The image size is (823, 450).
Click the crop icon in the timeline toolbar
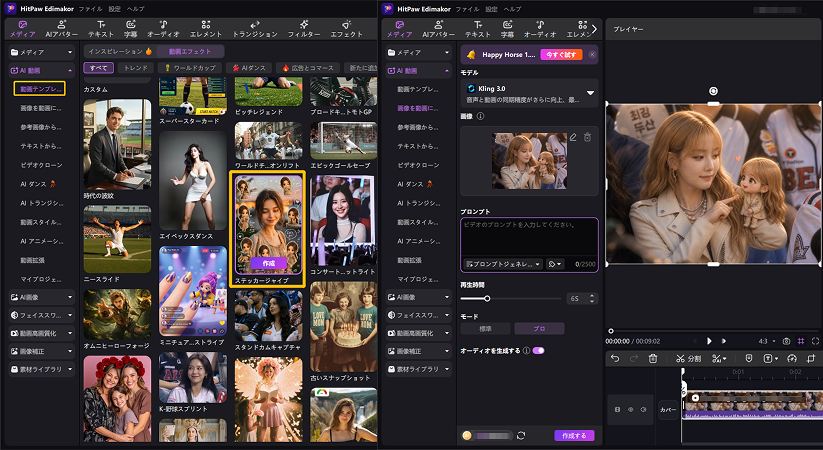[811, 359]
